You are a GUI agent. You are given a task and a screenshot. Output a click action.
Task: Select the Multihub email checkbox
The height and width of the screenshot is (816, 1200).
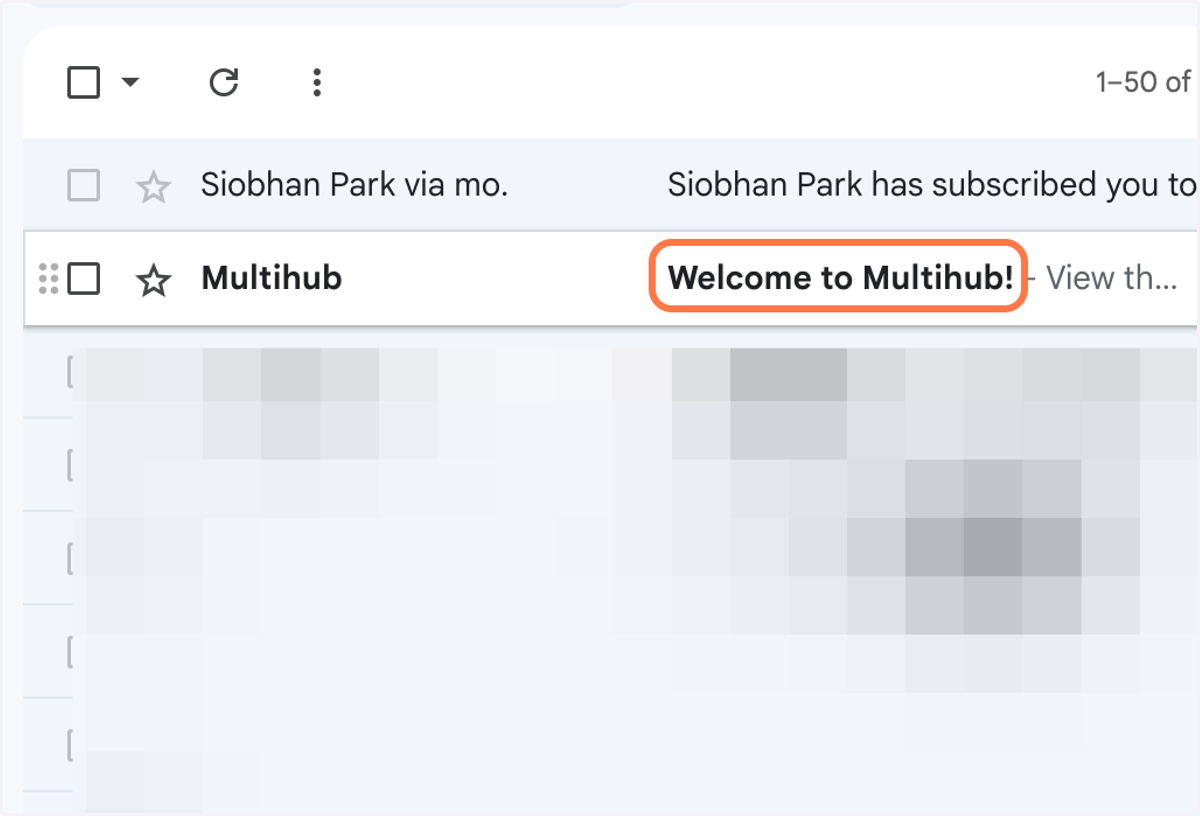click(83, 279)
